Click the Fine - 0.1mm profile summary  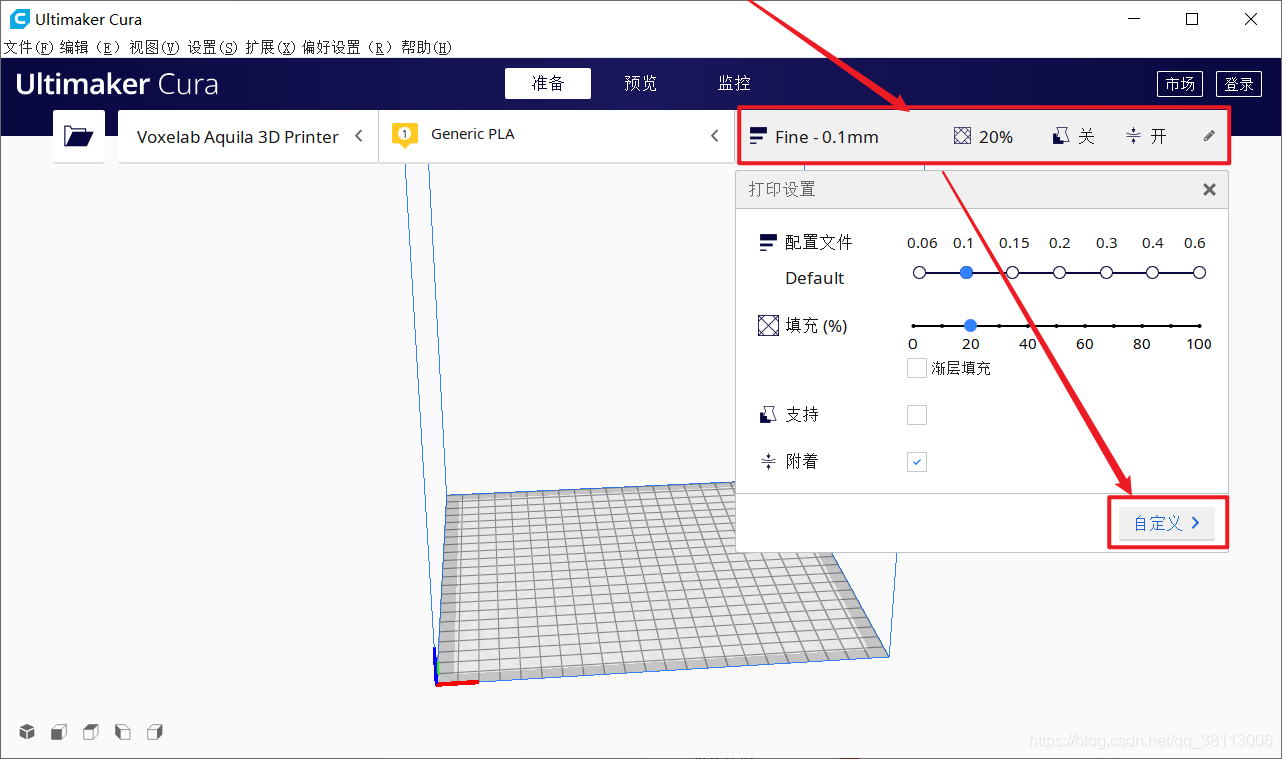(x=814, y=137)
